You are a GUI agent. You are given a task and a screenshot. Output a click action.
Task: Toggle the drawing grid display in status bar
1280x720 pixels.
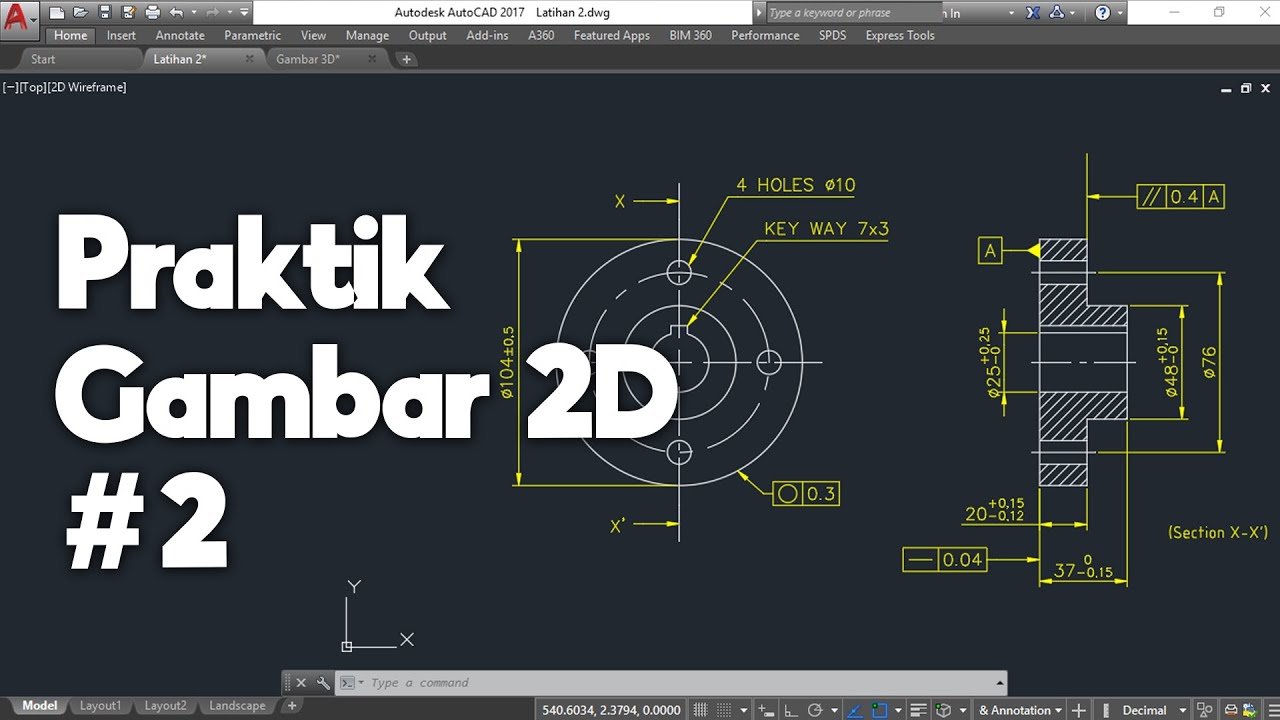701,710
